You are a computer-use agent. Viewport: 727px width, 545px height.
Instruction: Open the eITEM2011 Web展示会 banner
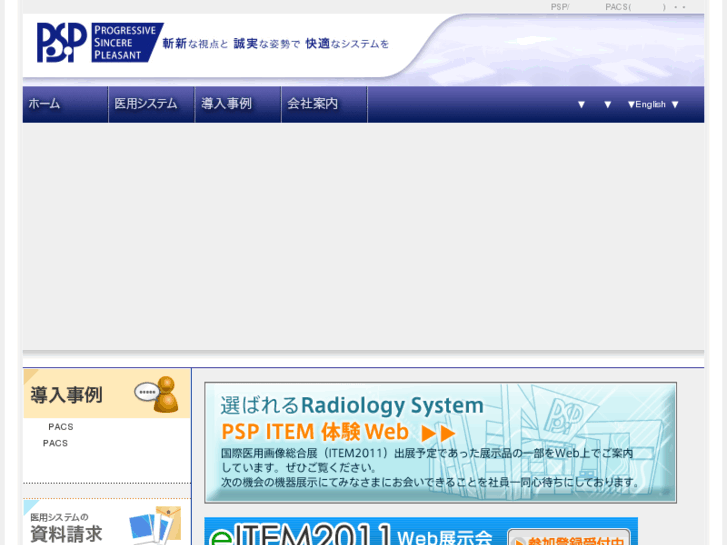tap(421, 532)
